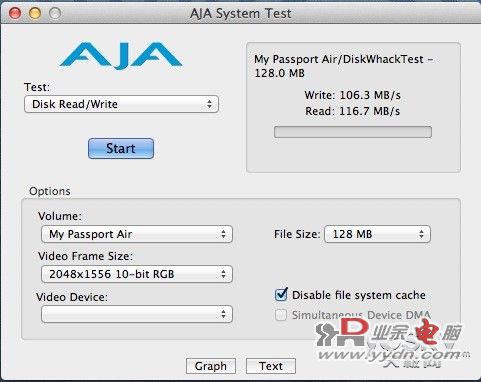Screen dimensions: 481x382
Task: Close the AJA System Test window
Action: [15, 13]
